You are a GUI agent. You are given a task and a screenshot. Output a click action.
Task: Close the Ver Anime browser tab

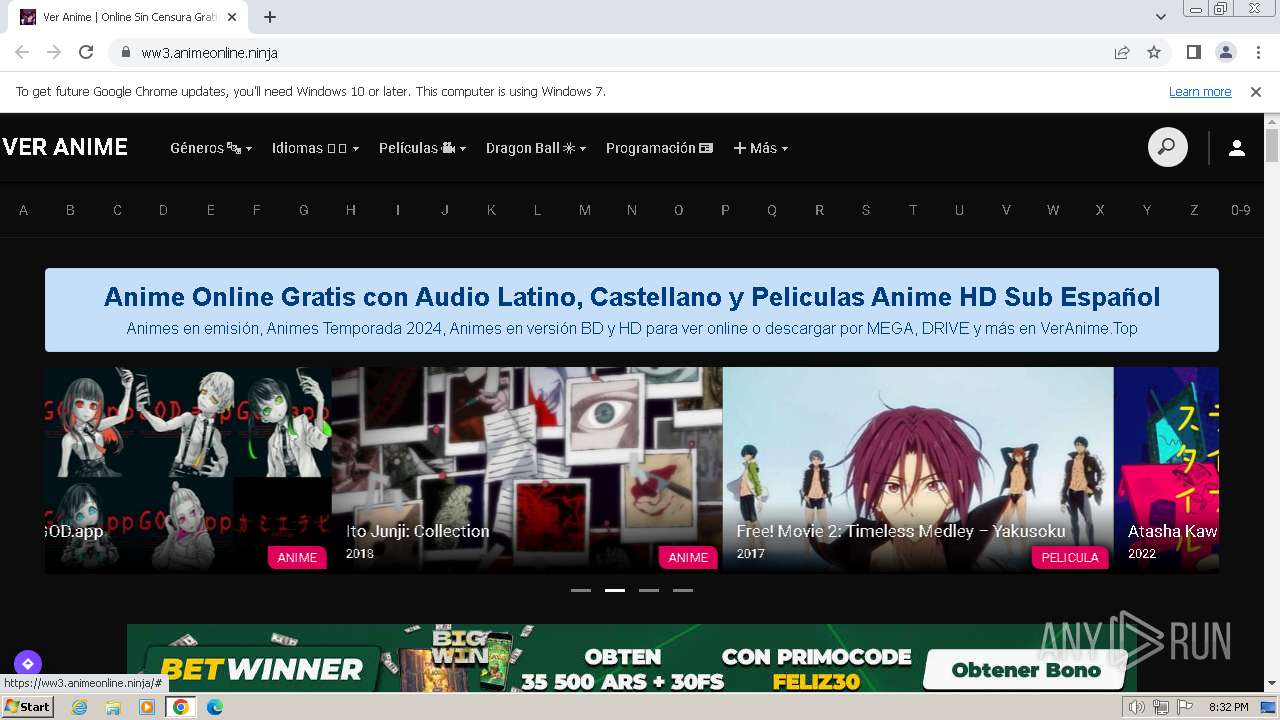[x=232, y=17]
